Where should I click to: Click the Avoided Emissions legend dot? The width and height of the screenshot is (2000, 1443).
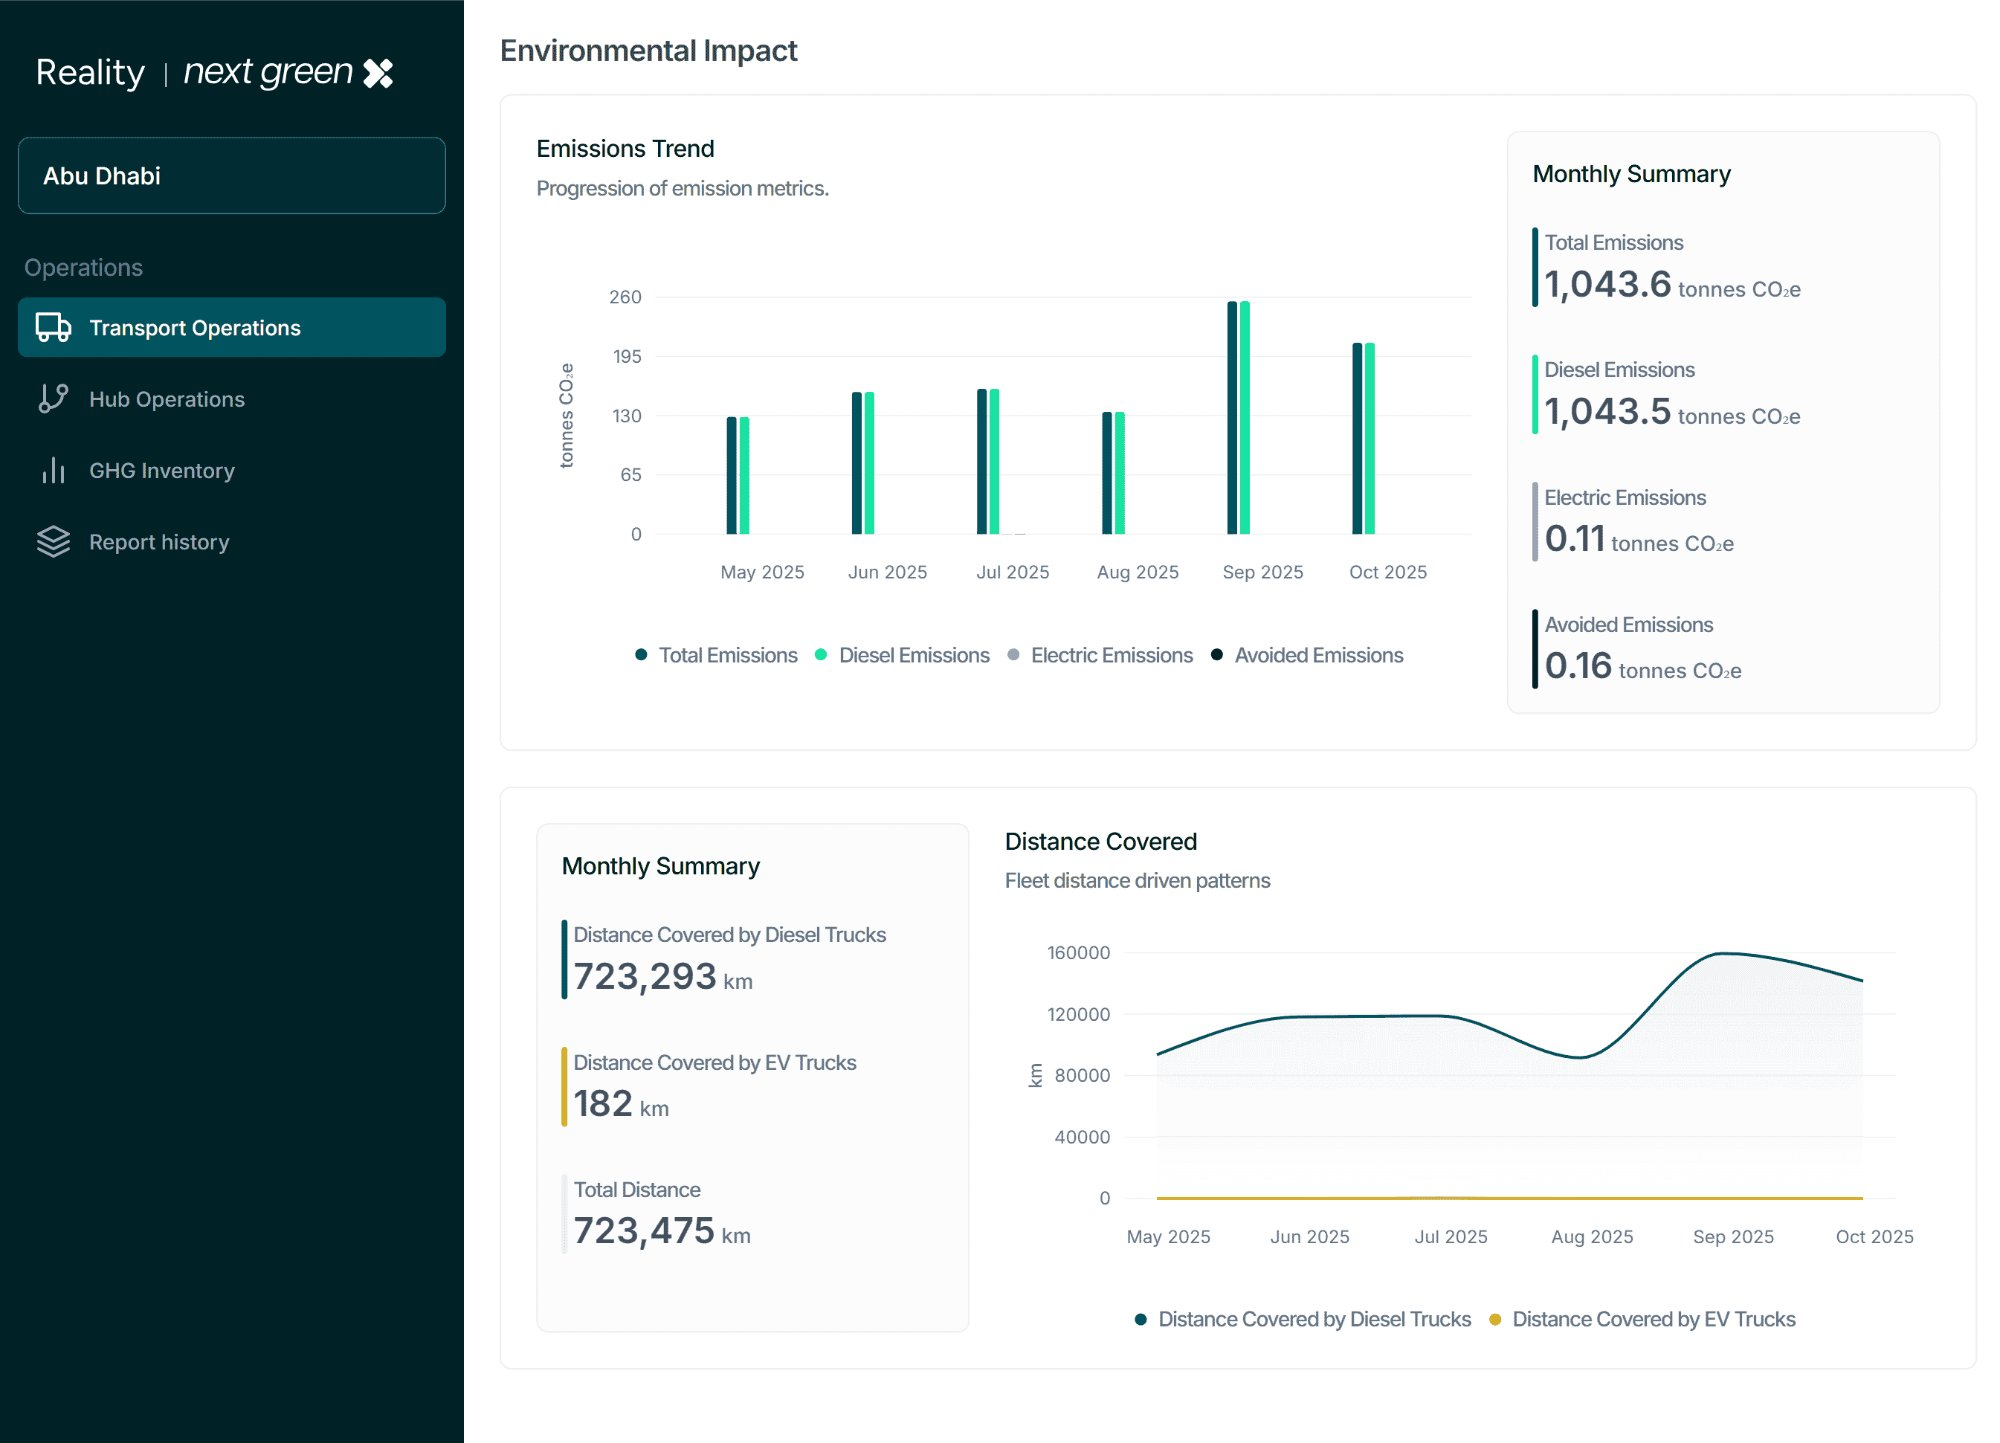pyautogui.click(x=1216, y=655)
